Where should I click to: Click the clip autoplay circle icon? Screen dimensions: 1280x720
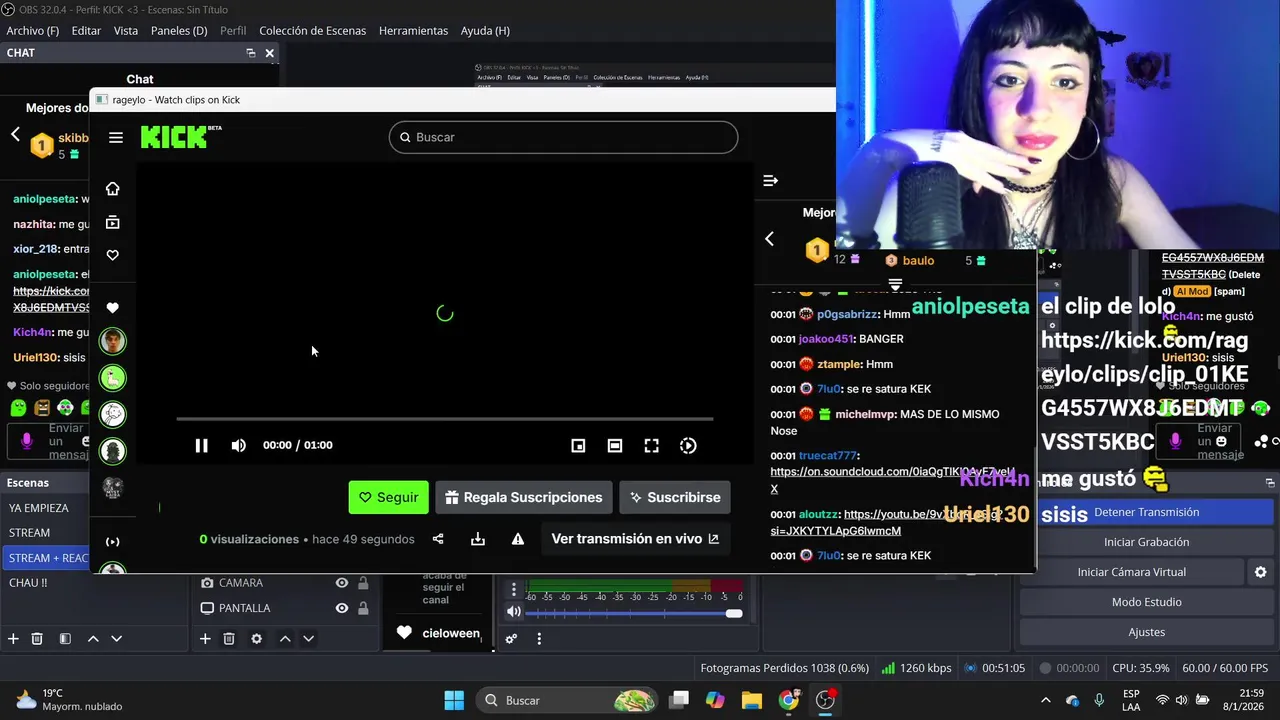click(688, 446)
